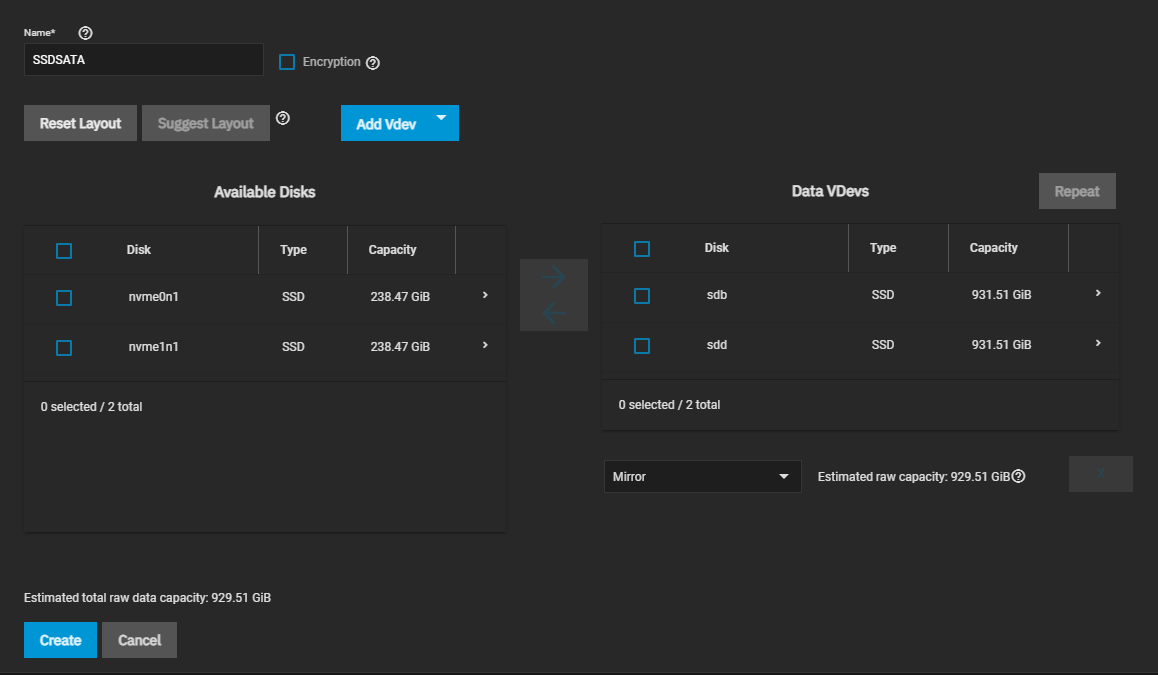This screenshot has height=675, width=1158.
Task: Open help icon for estimated raw capacity
Action: pos(1018,476)
